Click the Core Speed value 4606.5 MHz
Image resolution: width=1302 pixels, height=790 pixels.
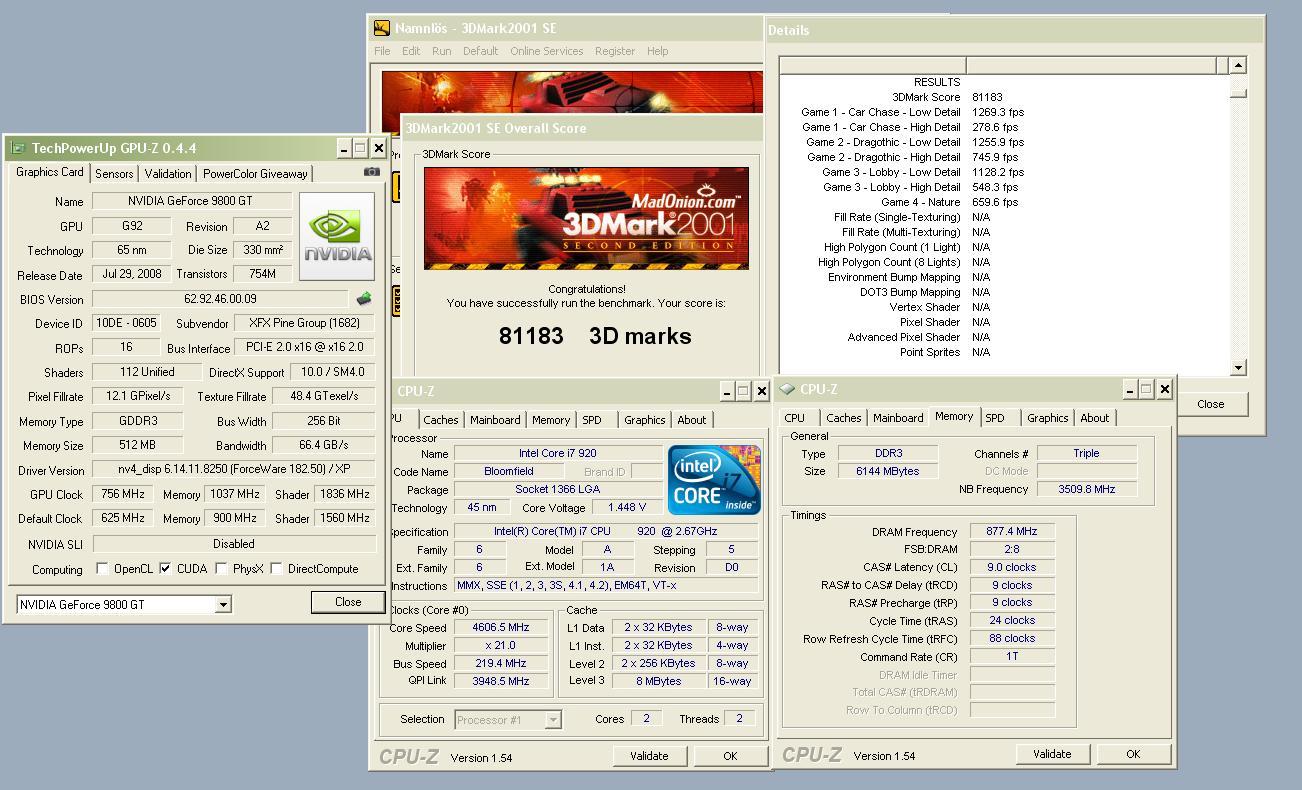tap(501, 628)
